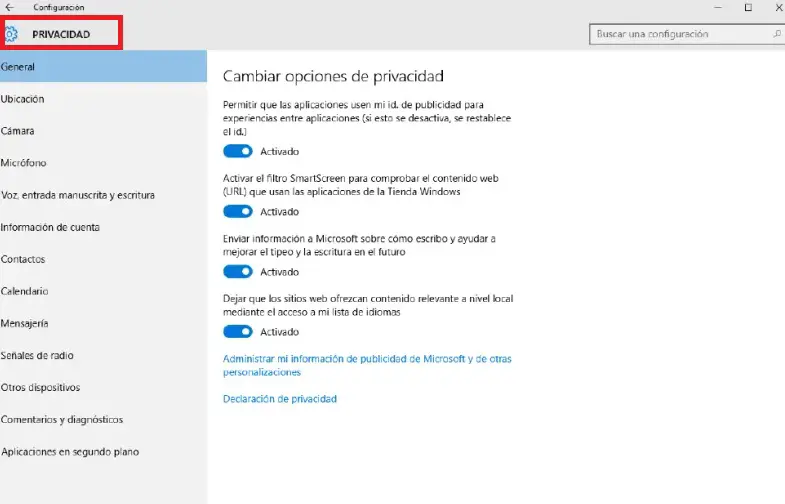The height and width of the screenshot is (504, 785).
Task: Turn off sending typing info to Microsoft
Action: coord(237,271)
